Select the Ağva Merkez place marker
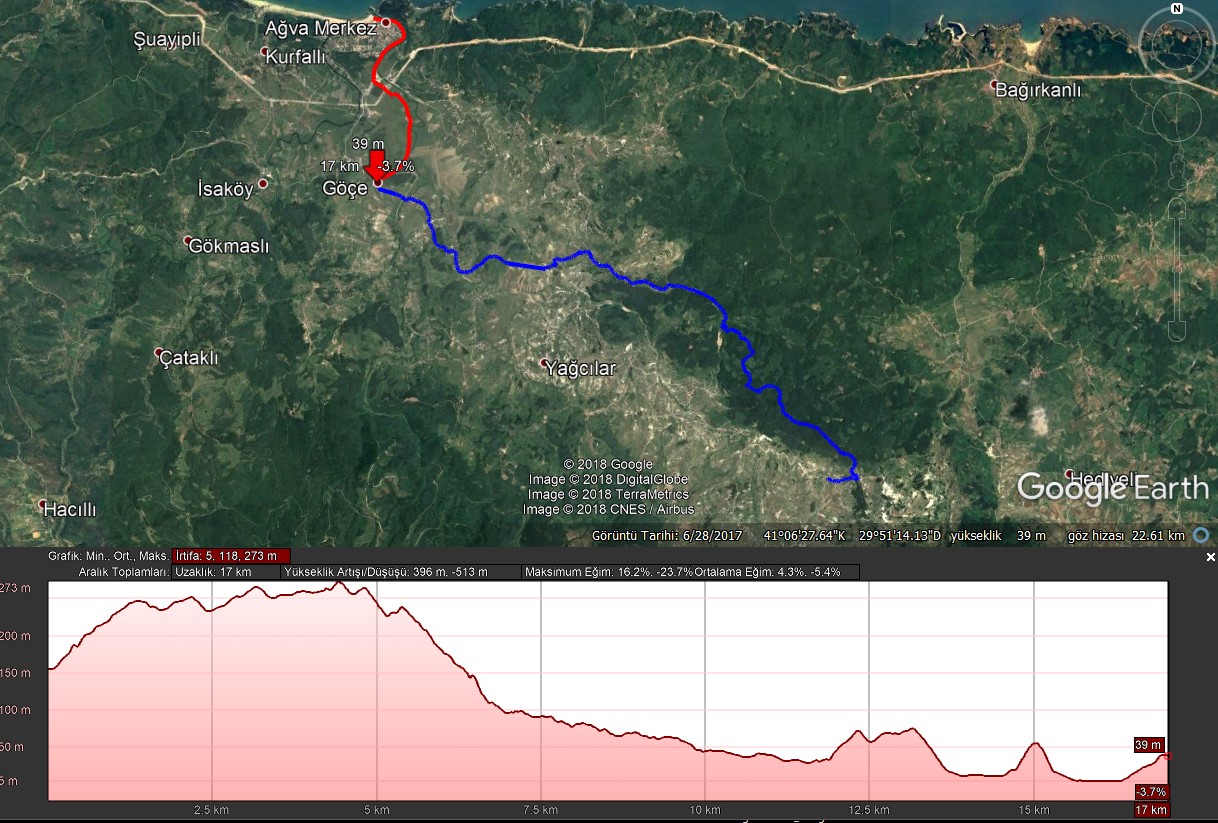 tap(386, 21)
